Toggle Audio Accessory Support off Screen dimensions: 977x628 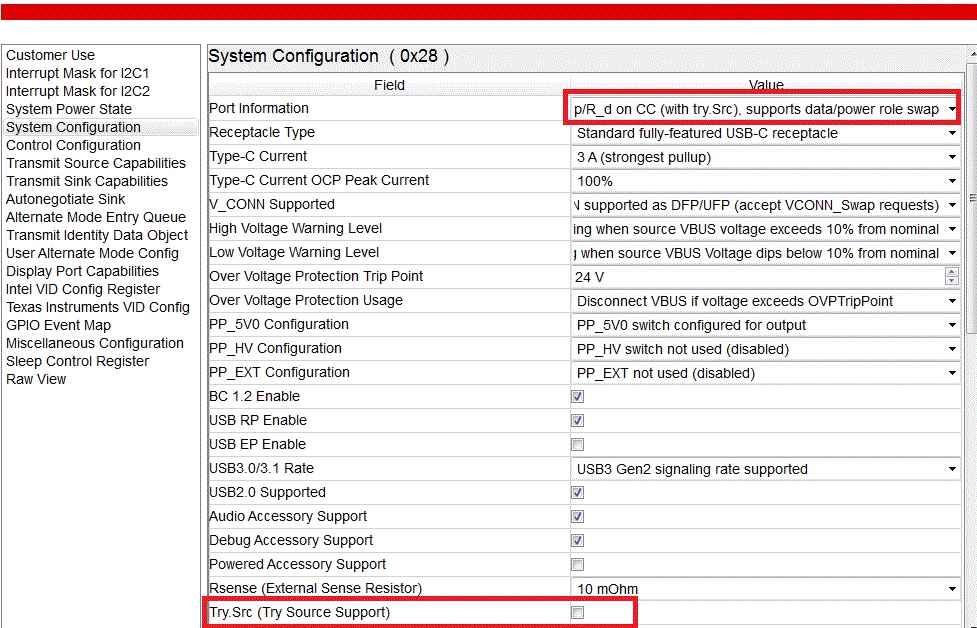(x=577, y=516)
